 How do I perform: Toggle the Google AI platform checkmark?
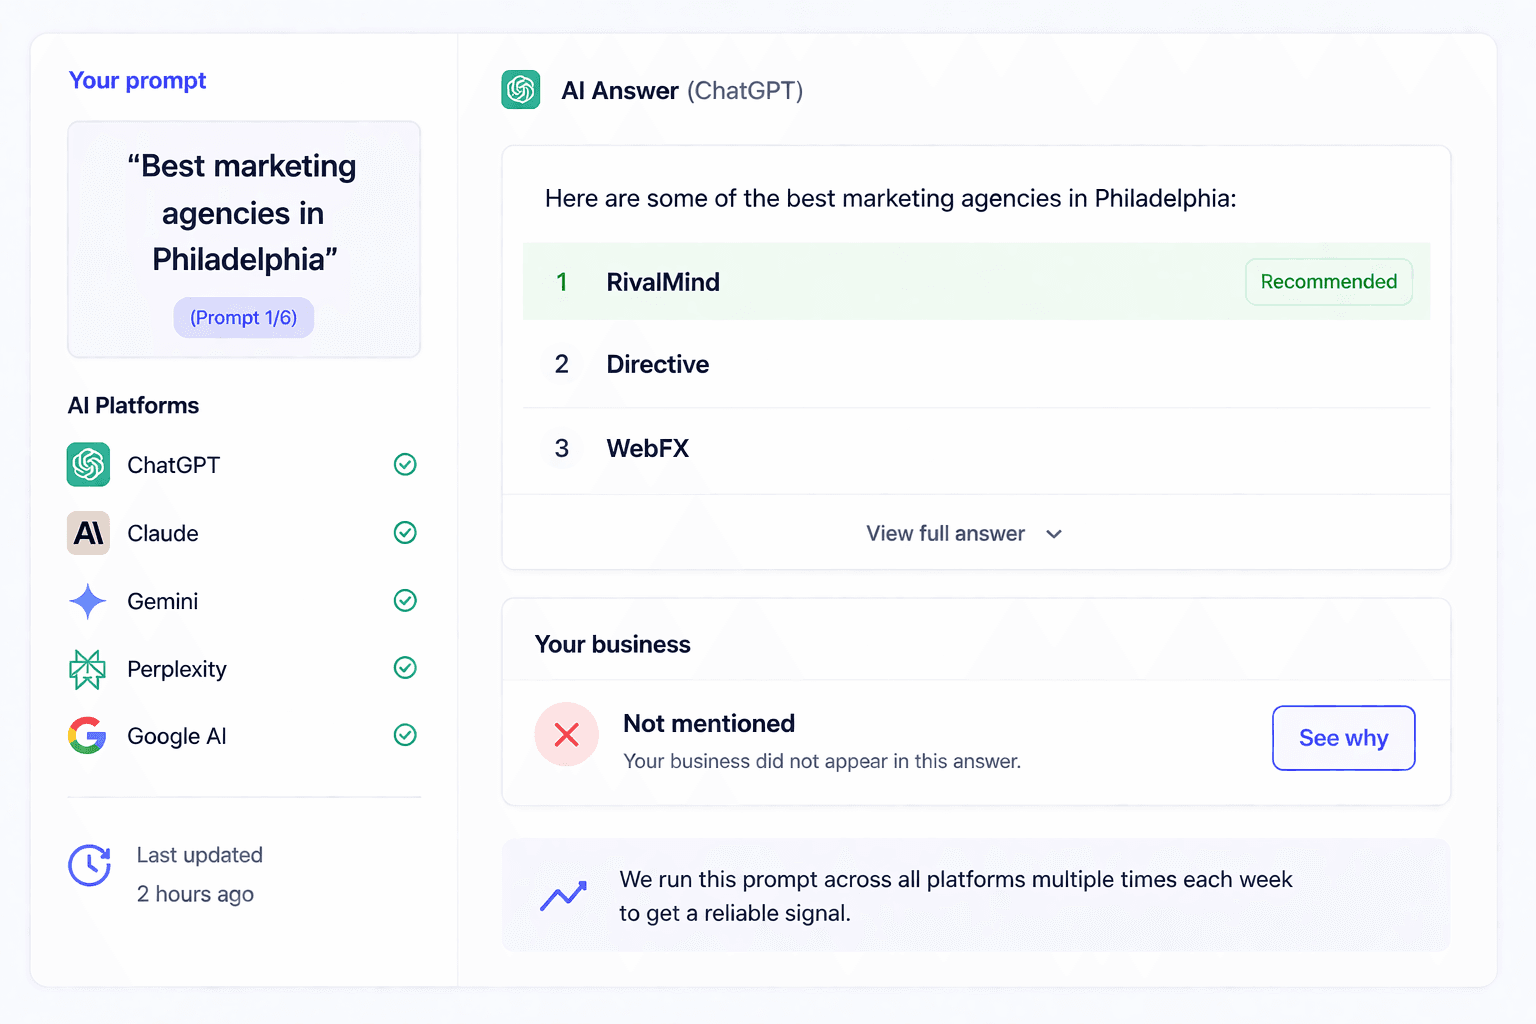405,735
